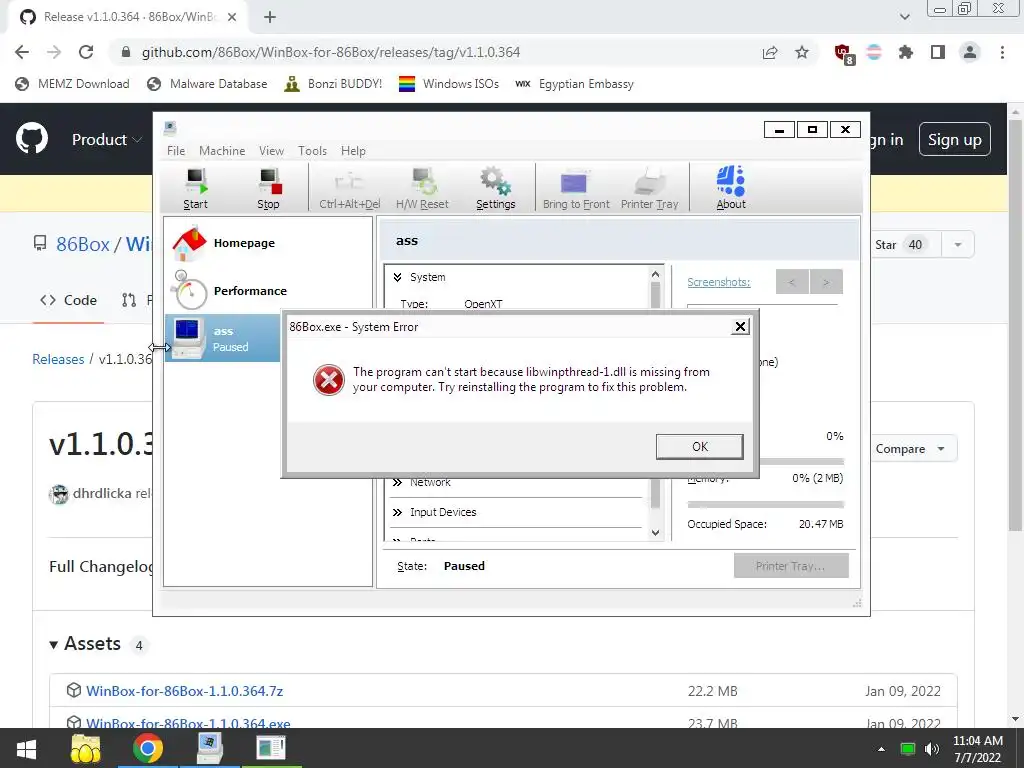Viewport: 1024px width, 768px height.
Task: Go back in Chrome browser
Action: [22, 52]
